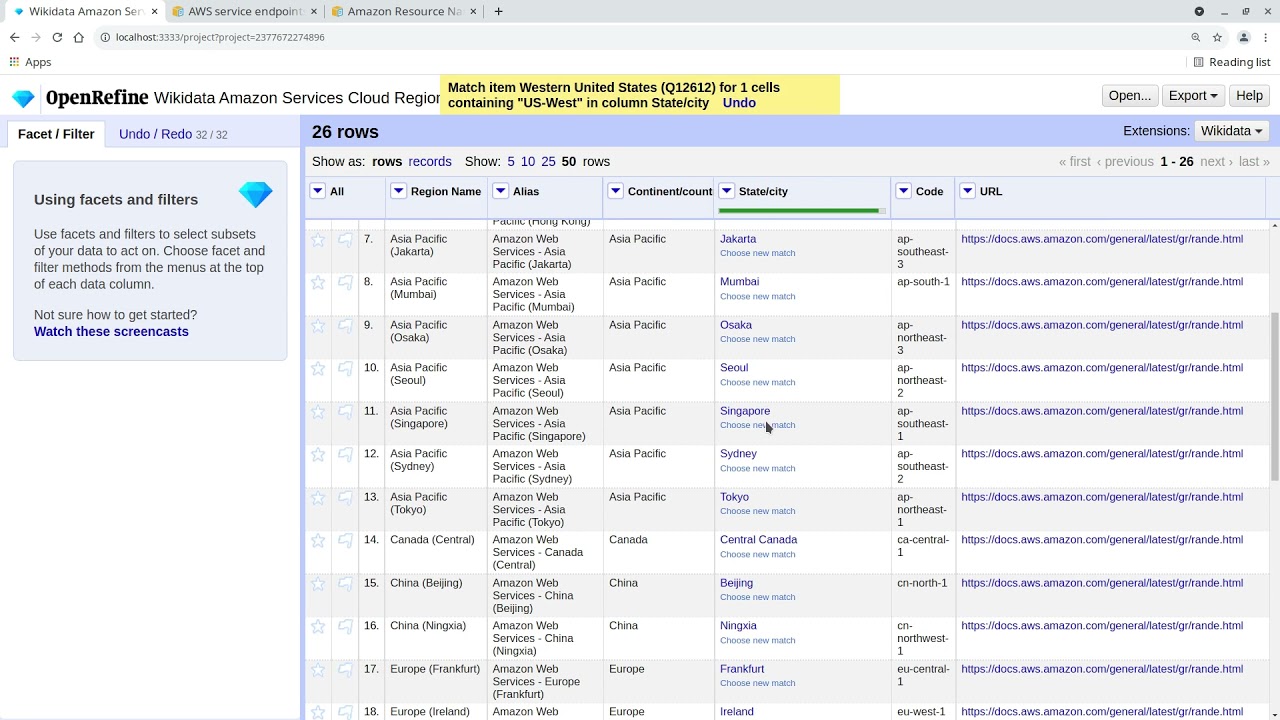Screen dimensions: 1280x720
Task: Go to browser home page
Action: 78,37
